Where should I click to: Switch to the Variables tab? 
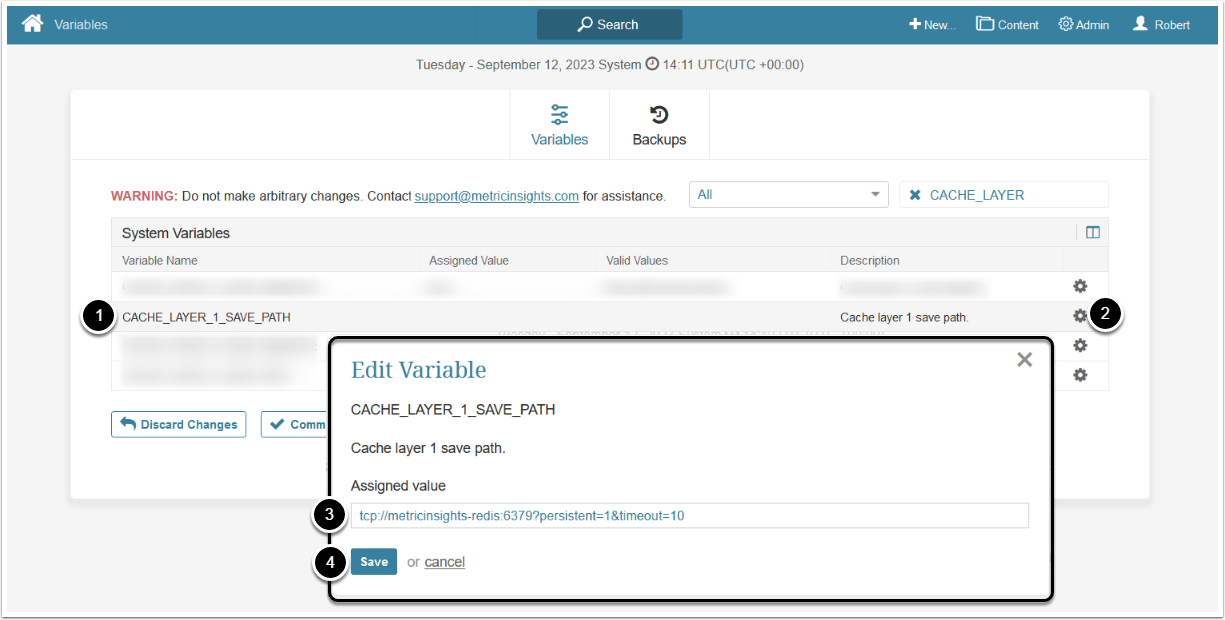pos(560,125)
